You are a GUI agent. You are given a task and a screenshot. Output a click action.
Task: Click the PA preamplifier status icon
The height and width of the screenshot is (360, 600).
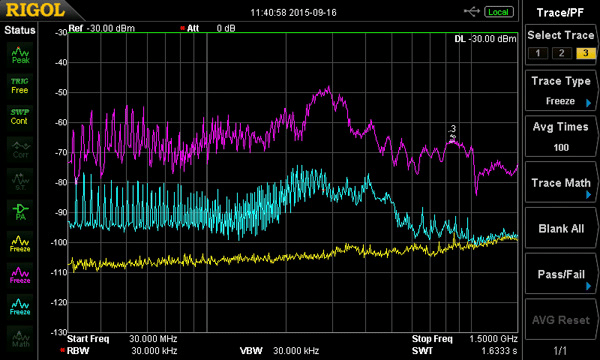[x=20, y=212]
